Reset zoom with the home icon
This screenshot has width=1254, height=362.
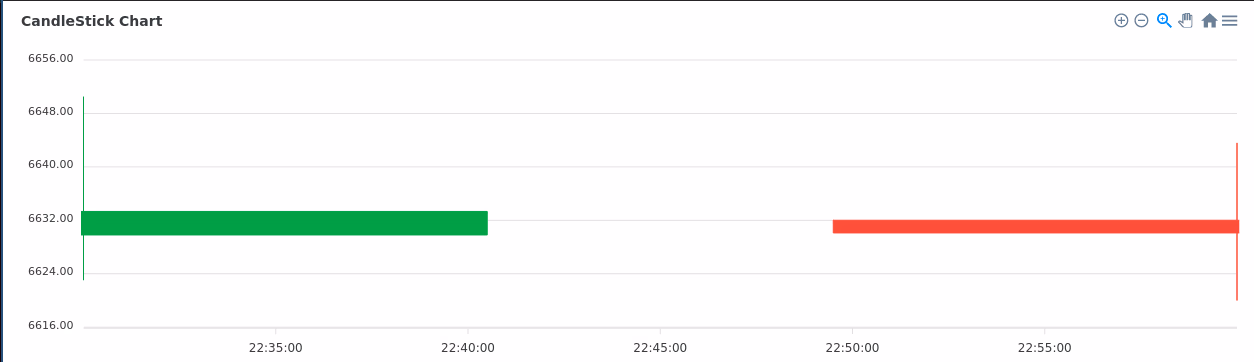coord(1209,20)
